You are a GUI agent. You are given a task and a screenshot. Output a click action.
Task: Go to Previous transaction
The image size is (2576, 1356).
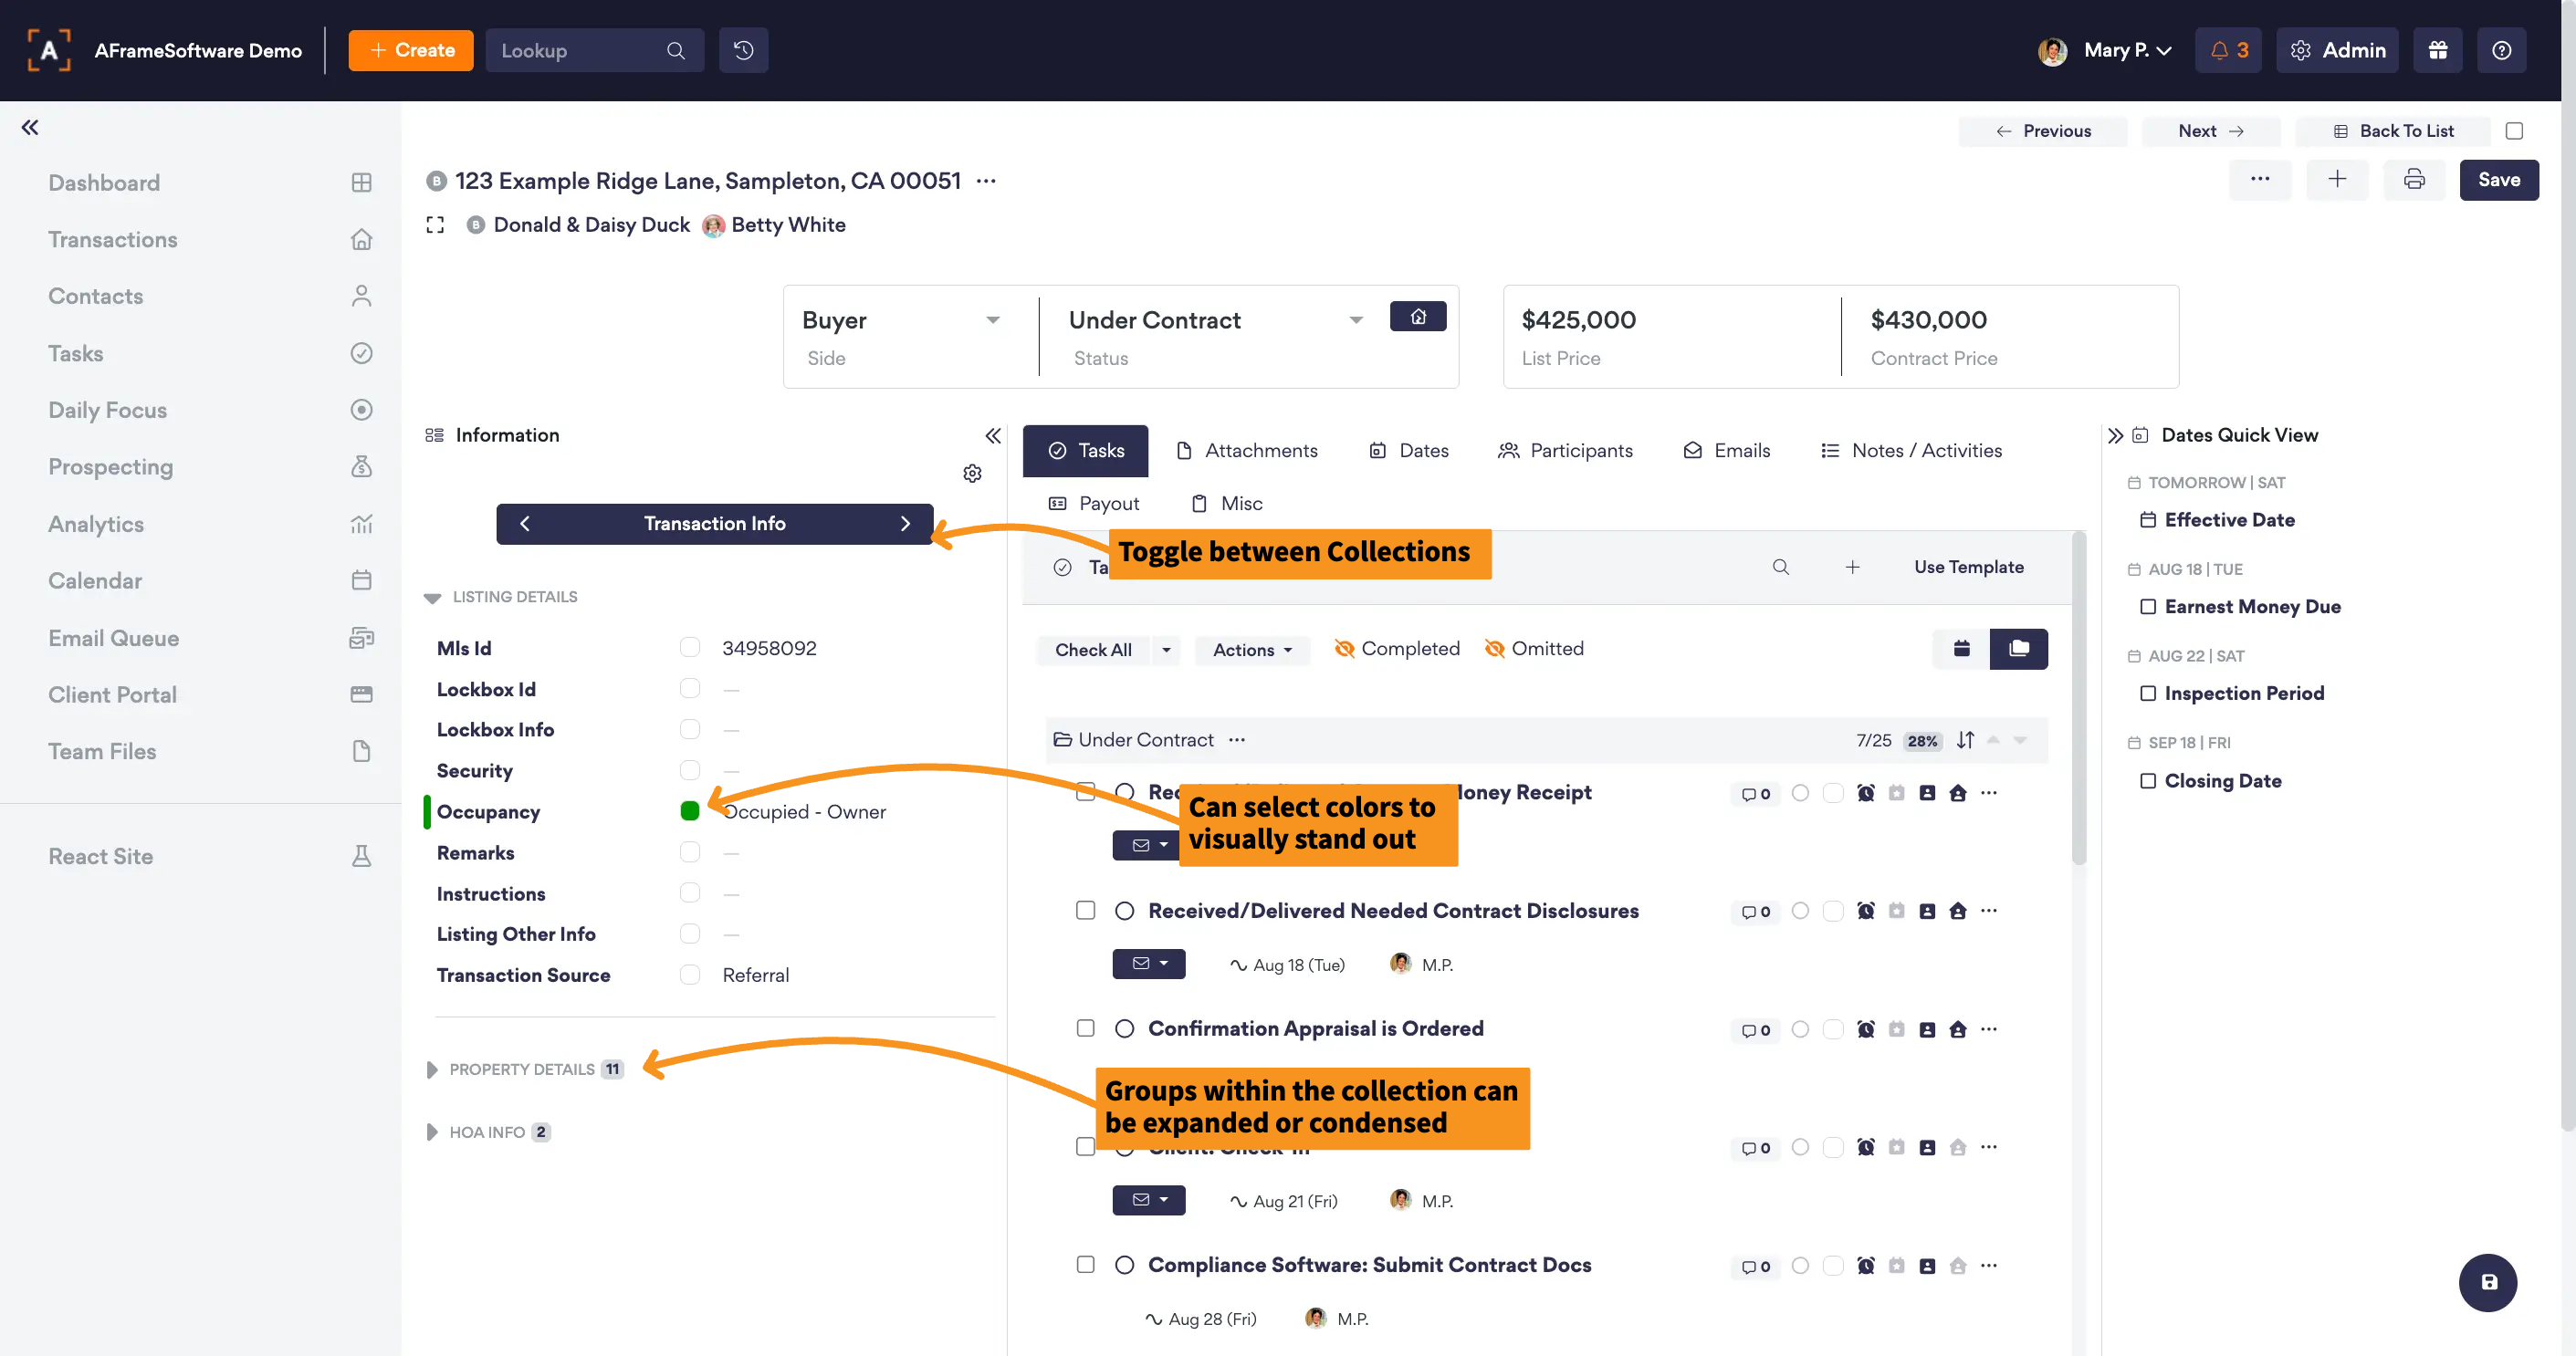pyautogui.click(x=2043, y=131)
